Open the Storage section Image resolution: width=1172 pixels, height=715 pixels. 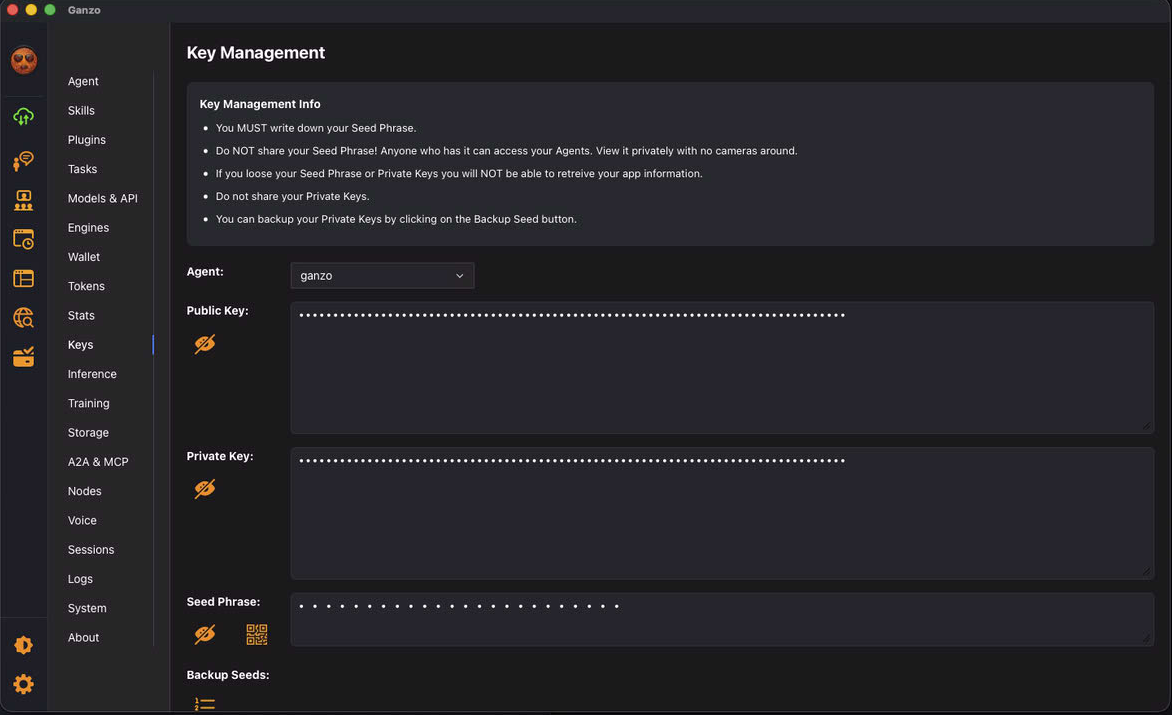(88, 433)
